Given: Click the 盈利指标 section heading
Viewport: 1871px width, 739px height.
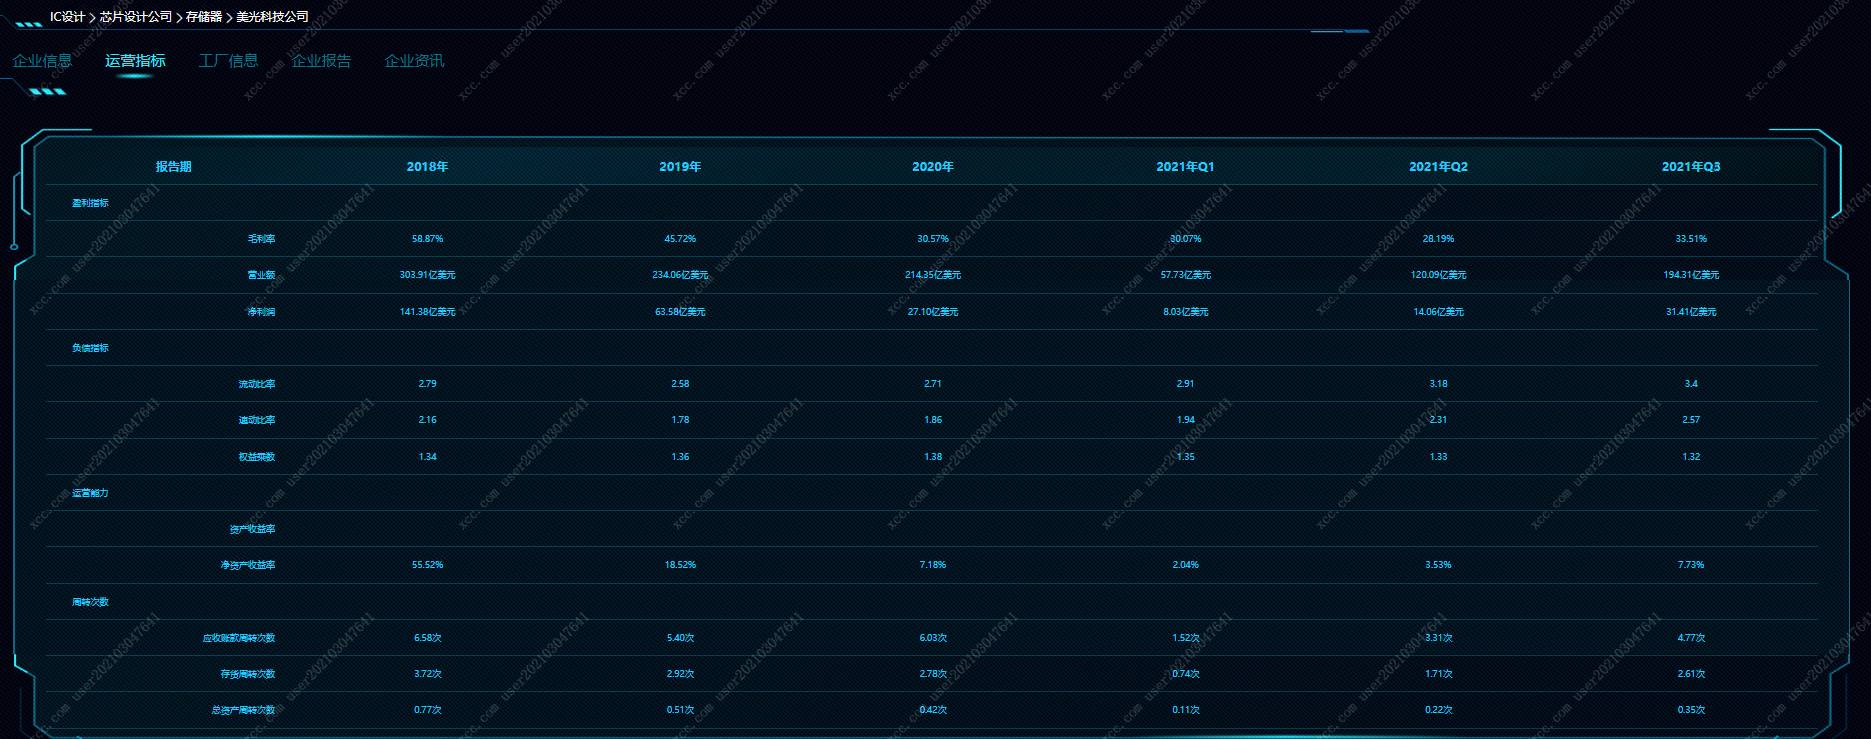Looking at the screenshot, I should [x=90, y=203].
